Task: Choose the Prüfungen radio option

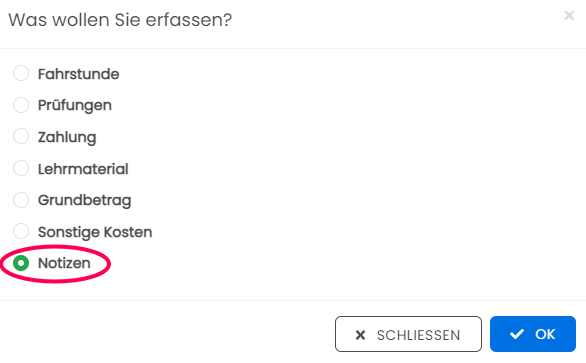Action: (21, 105)
